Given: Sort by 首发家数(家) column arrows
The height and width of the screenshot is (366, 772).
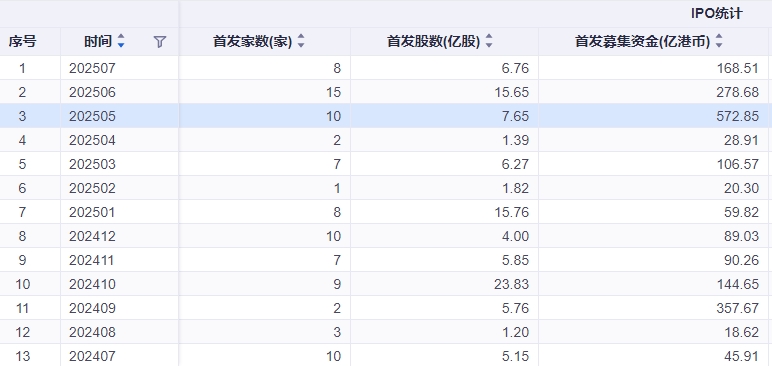Looking at the screenshot, I should 301,41.
